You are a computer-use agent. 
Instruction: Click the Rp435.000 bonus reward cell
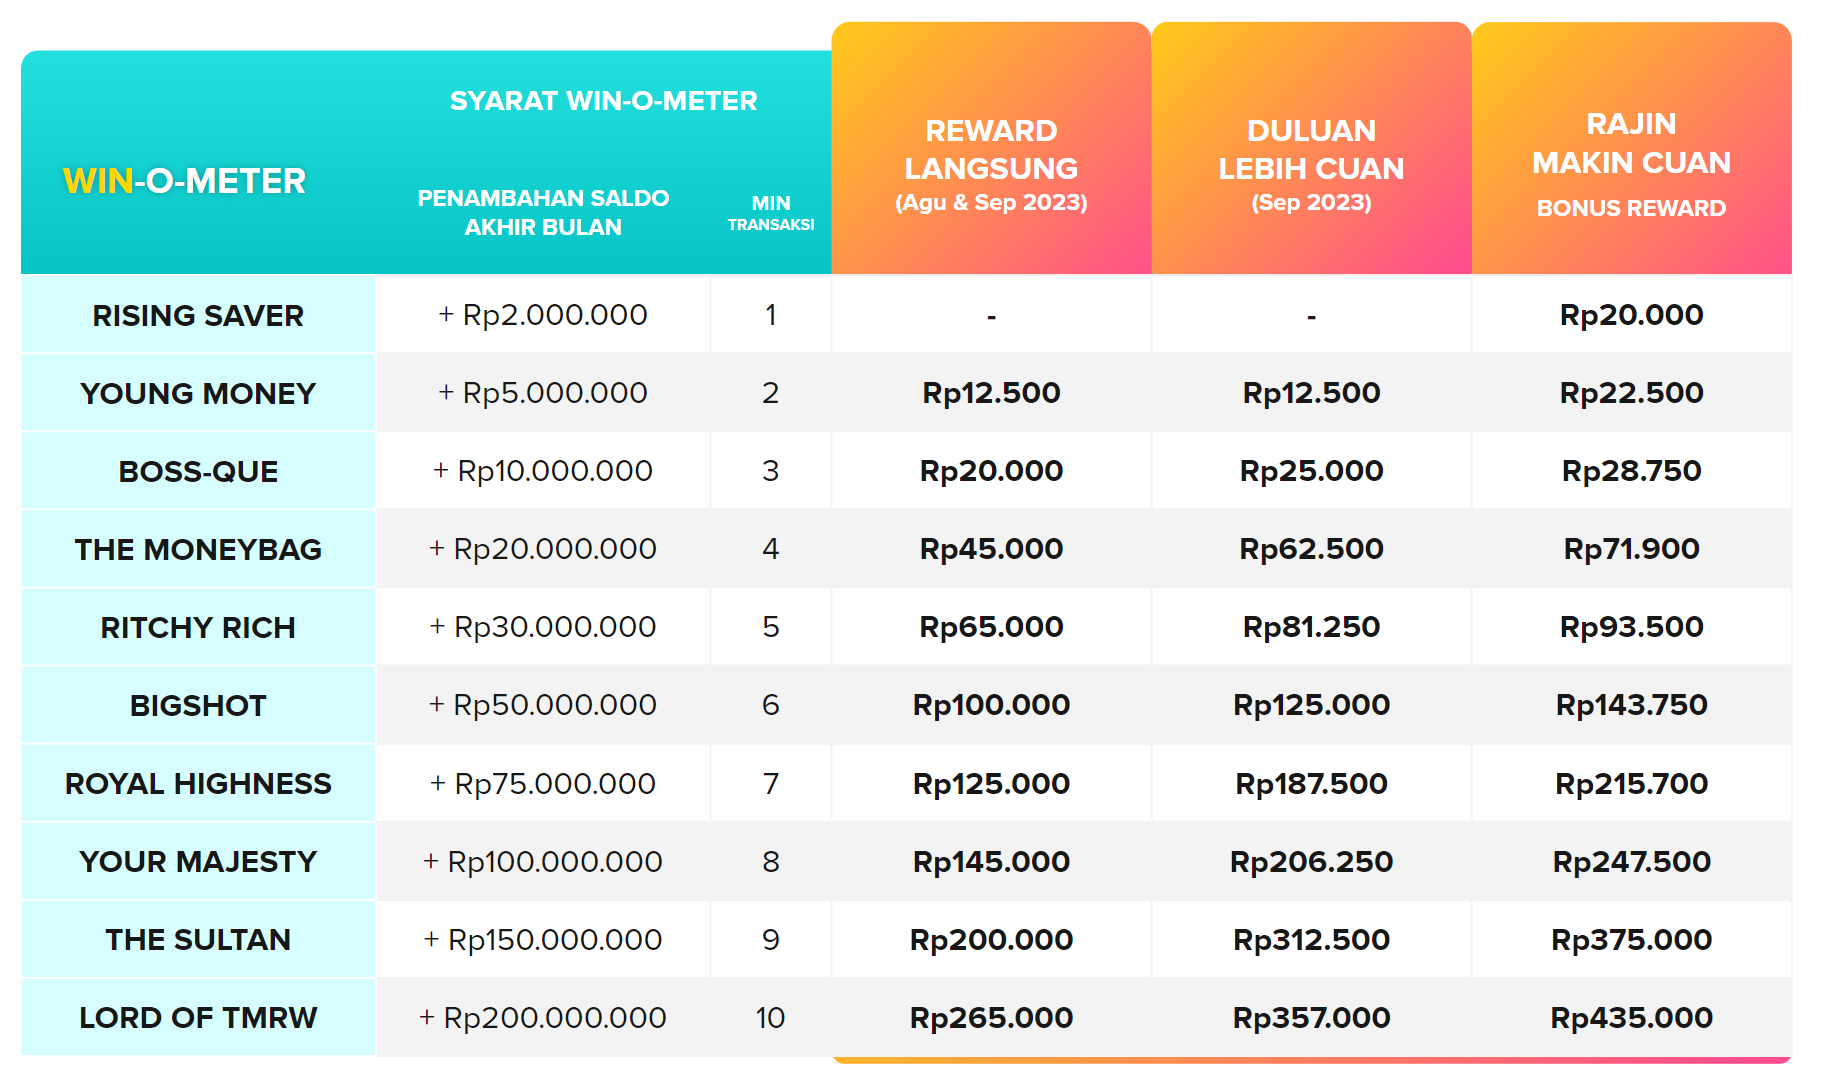[1631, 1017]
